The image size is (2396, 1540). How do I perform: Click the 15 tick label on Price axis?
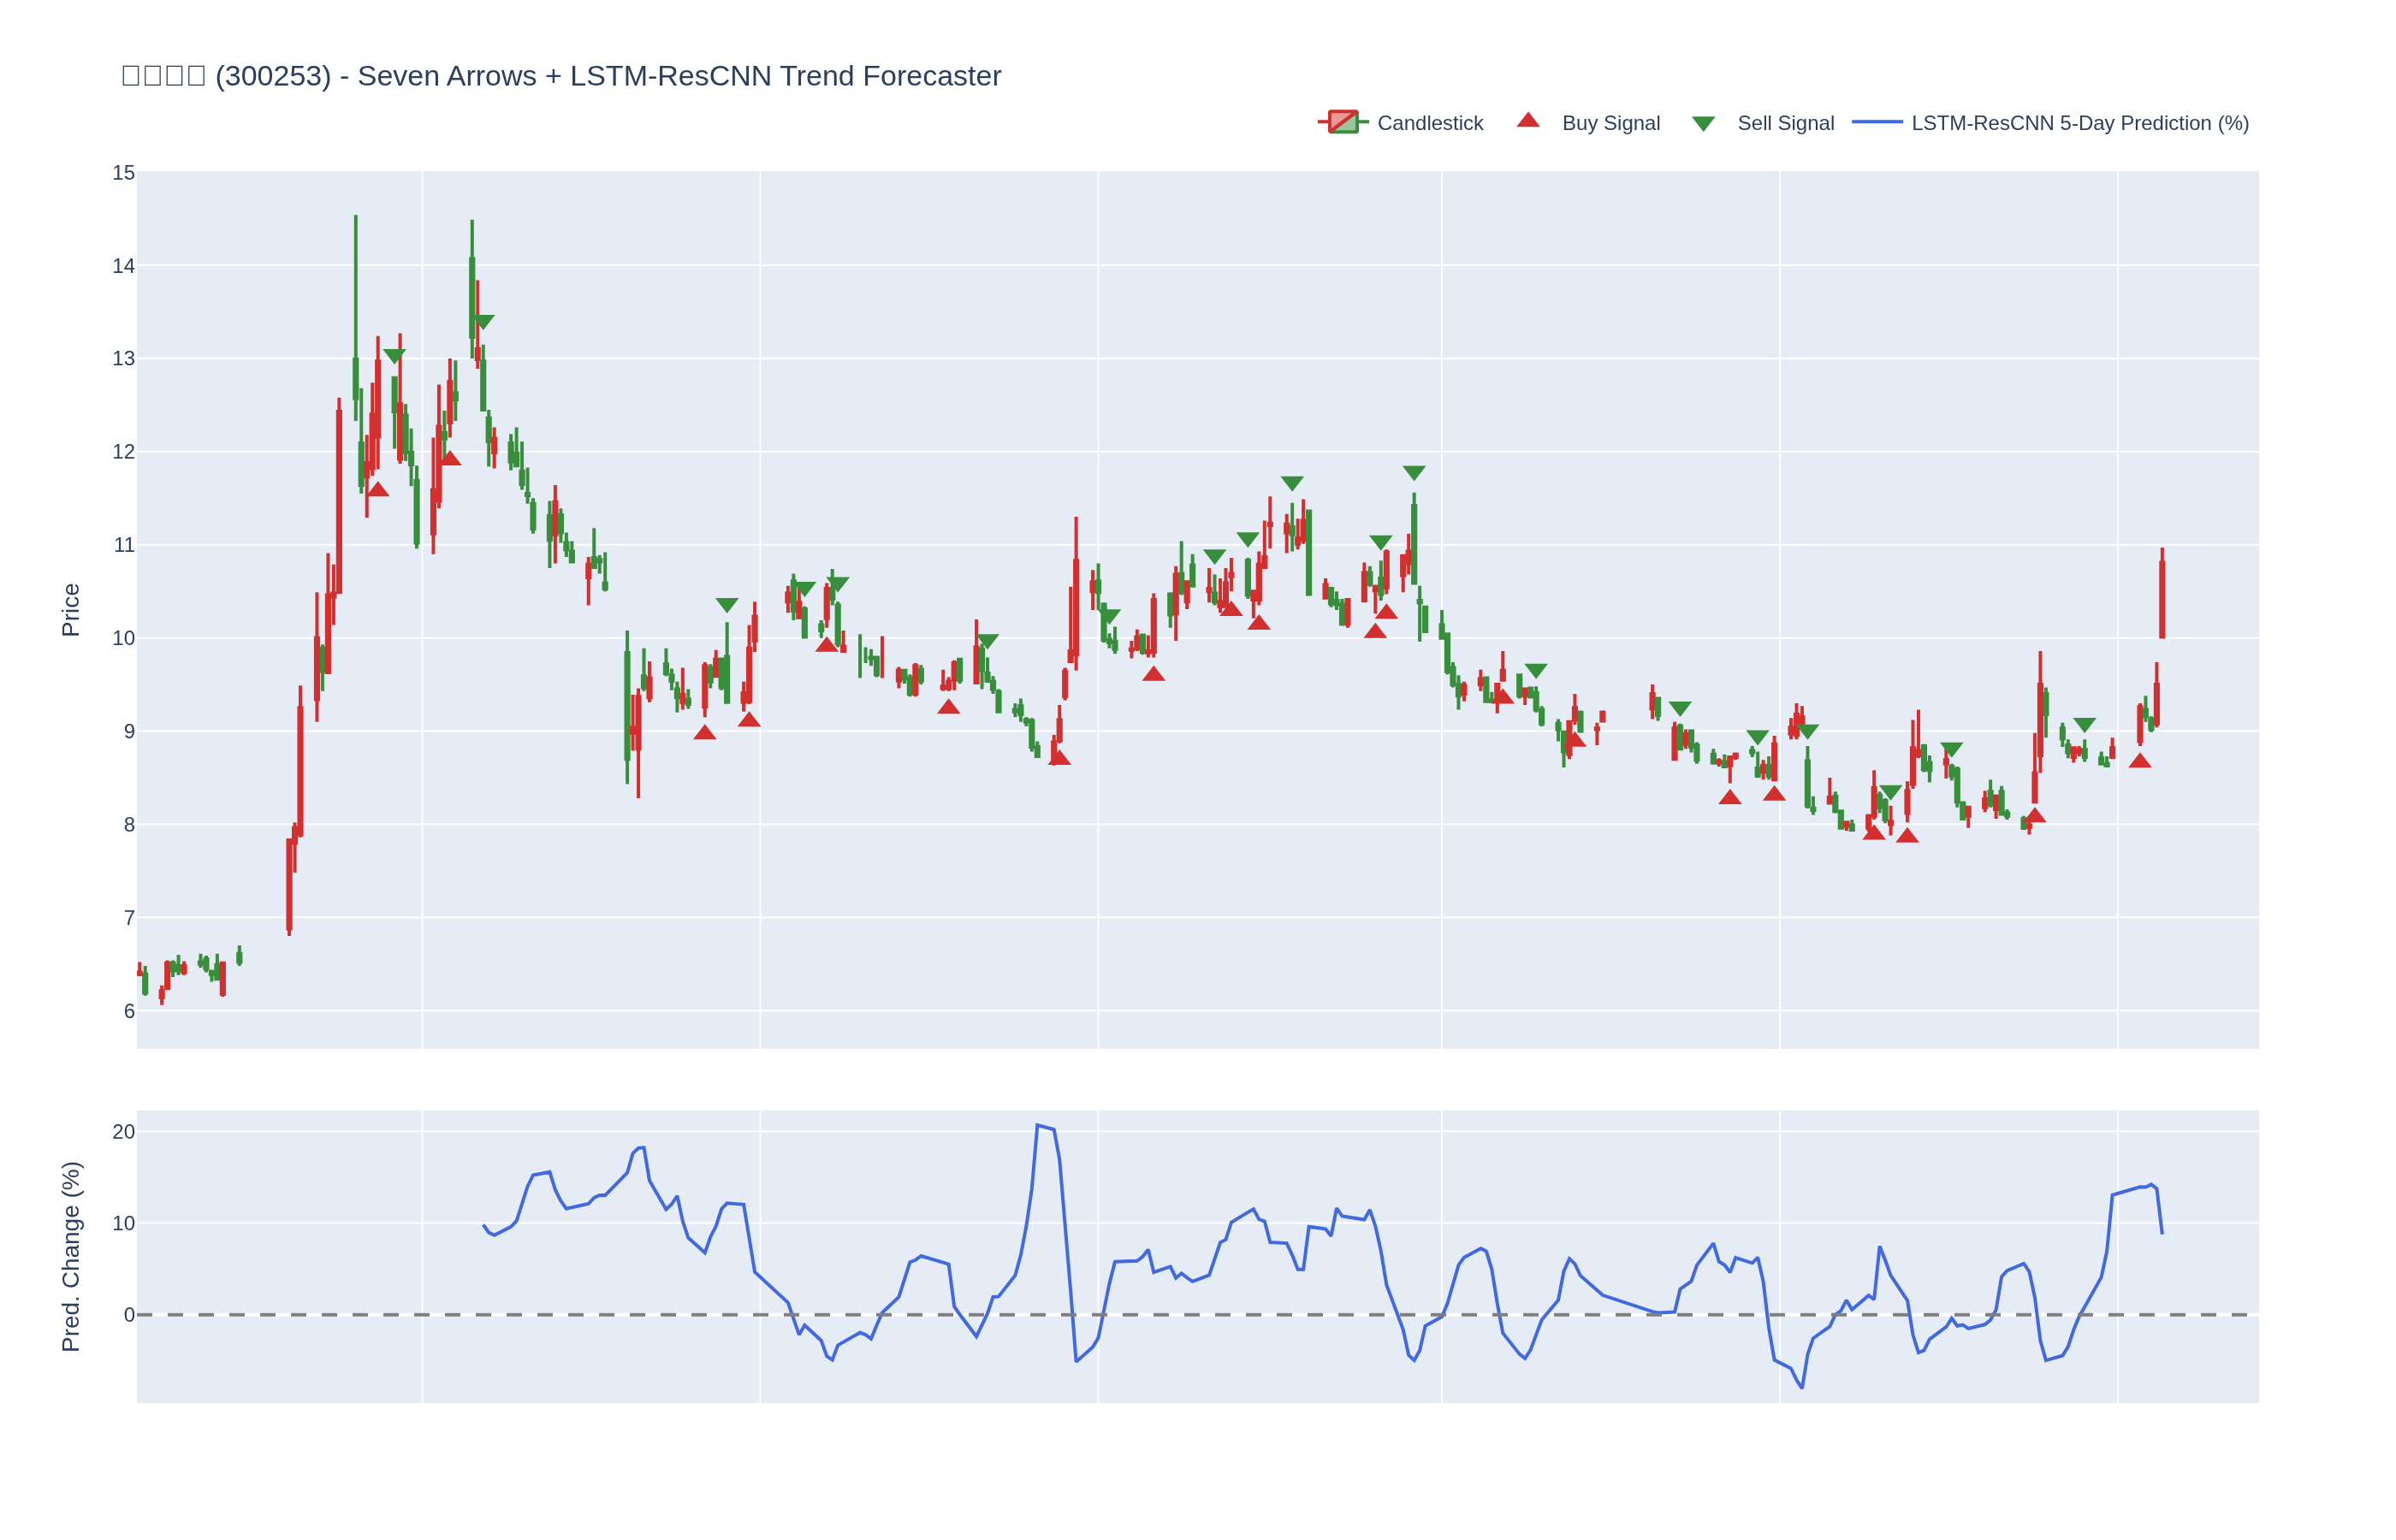(123, 173)
